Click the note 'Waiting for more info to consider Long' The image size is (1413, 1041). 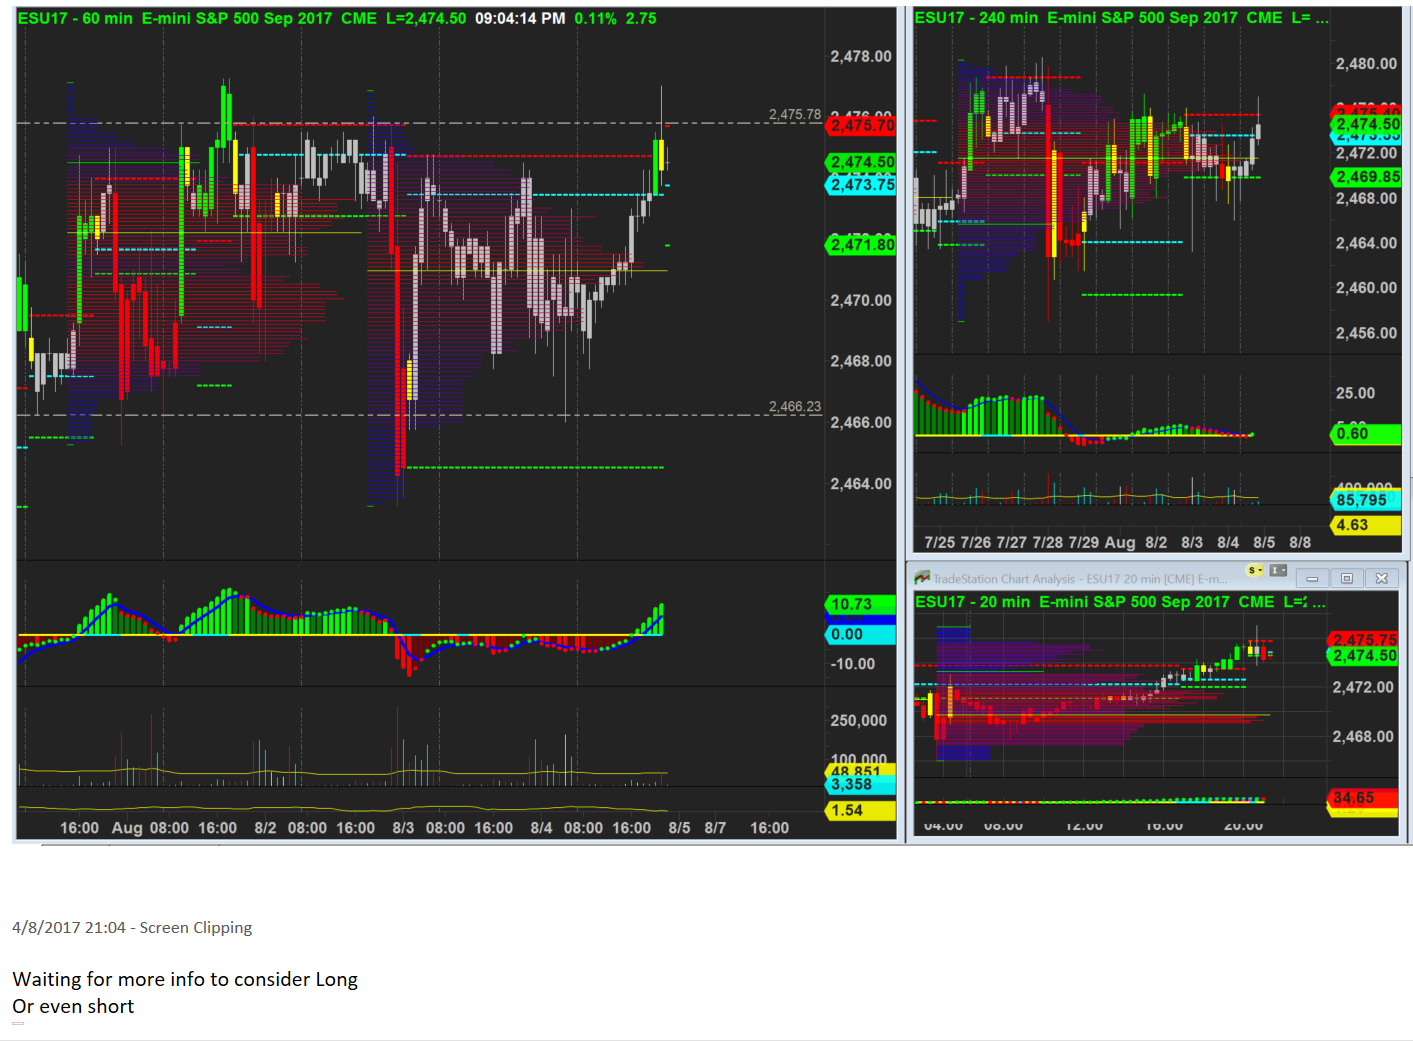[185, 979]
